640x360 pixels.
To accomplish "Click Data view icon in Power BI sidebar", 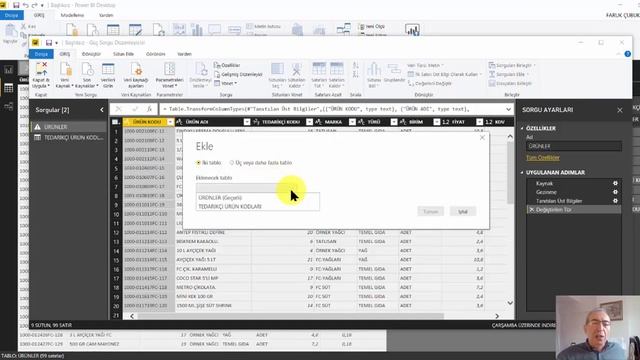I will tap(9, 88).
